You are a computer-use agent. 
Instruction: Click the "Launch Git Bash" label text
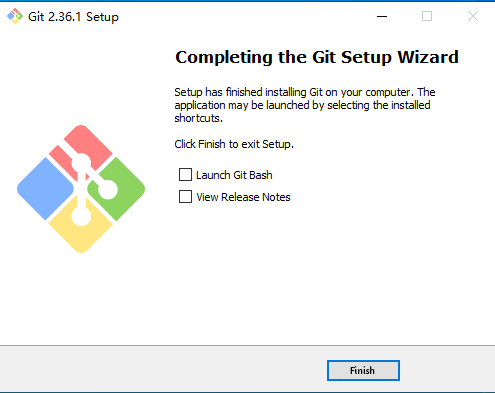coord(234,175)
